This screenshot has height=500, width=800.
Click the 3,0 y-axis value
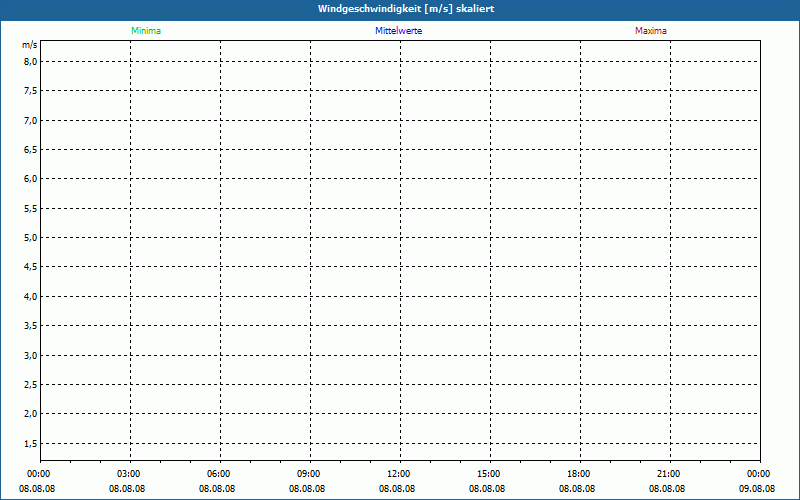(x=31, y=355)
